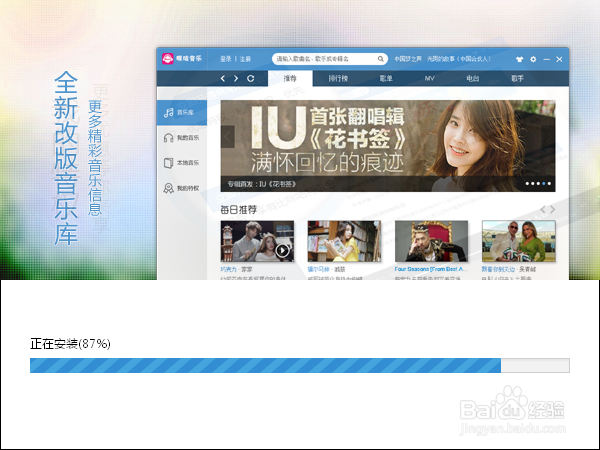Open the 跟着你到天边 thumbnail
This screenshot has width=600, height=450.
pos(518,241)
